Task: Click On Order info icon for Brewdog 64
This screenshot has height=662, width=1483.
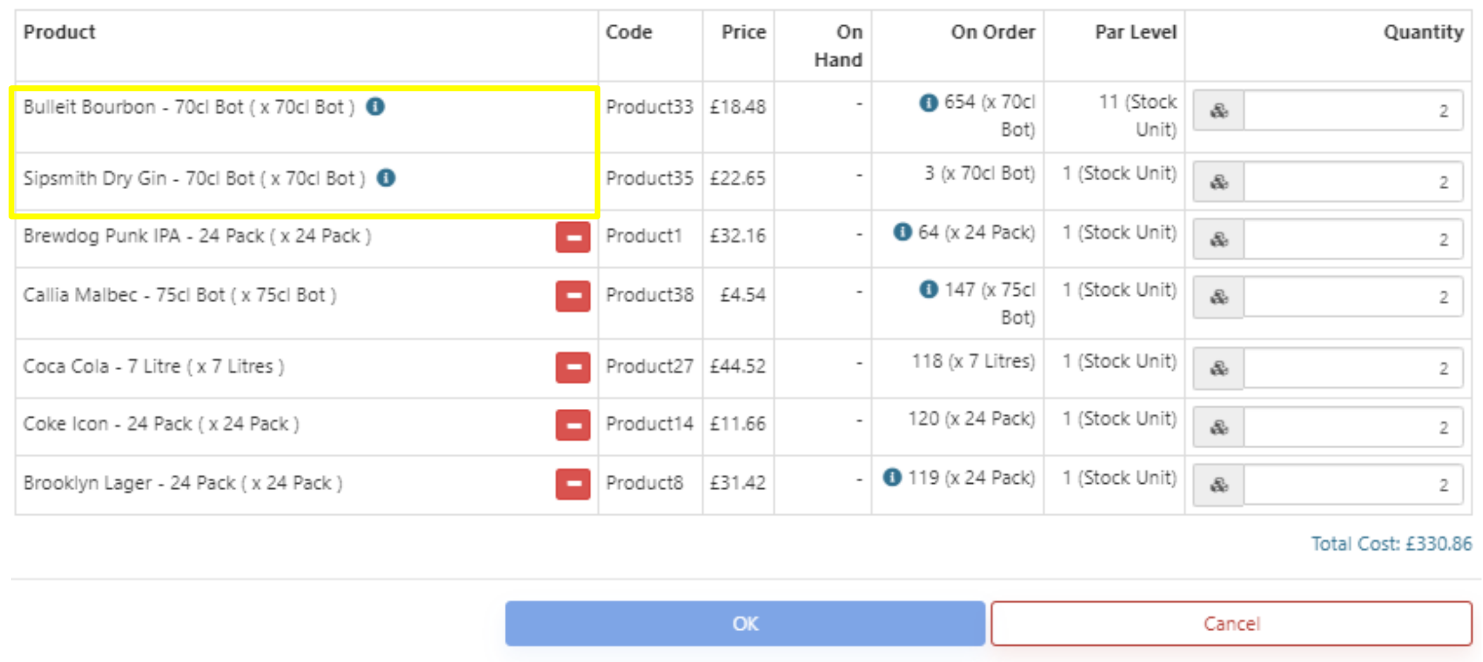Action: pos(902,232)
